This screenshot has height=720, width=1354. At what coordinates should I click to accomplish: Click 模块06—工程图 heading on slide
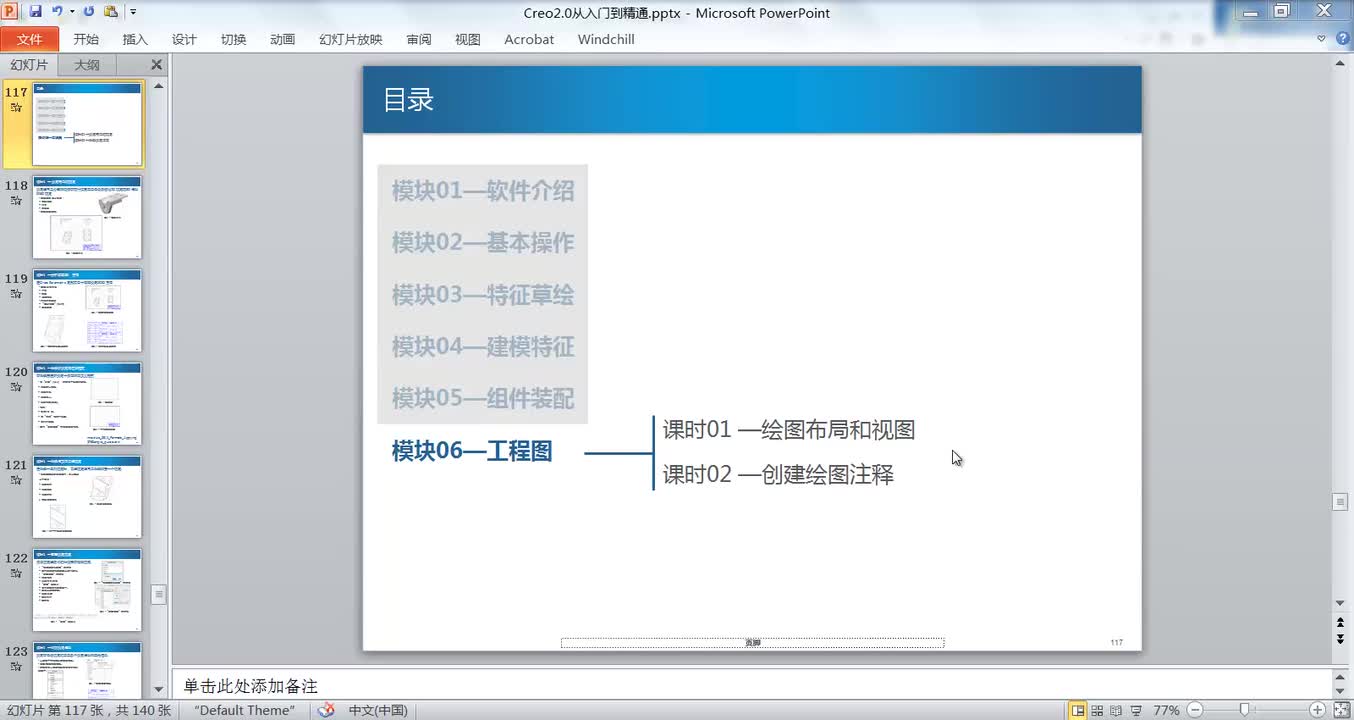(472, 451)
